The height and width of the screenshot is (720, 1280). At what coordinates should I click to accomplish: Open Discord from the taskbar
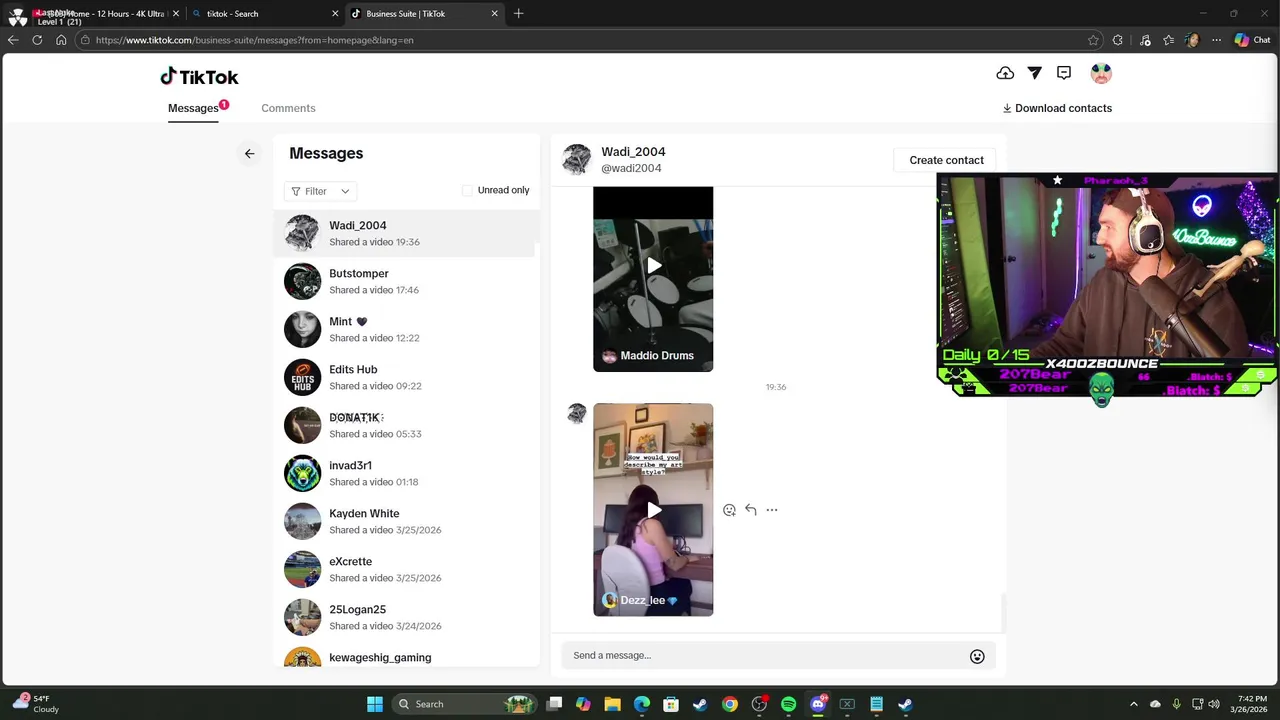818,704
